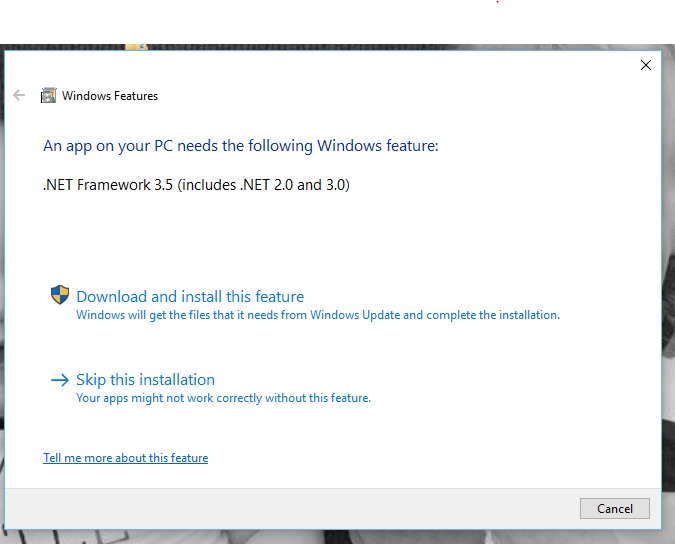Click the Windows Update description text
This screenshot has width=675, height=544.
318,315
